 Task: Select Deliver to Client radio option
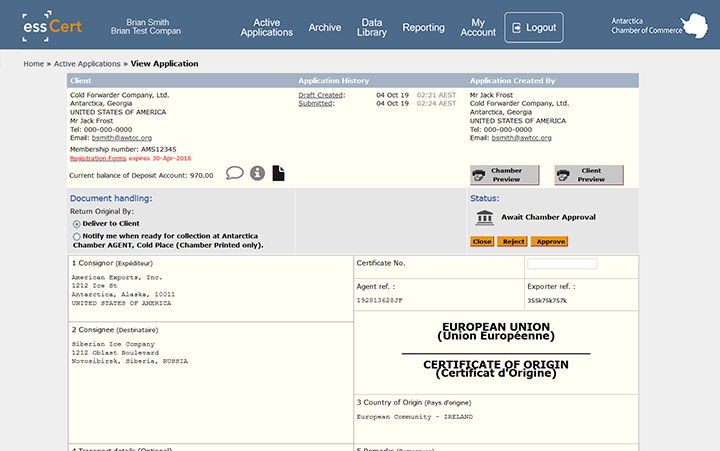(77, 224)
